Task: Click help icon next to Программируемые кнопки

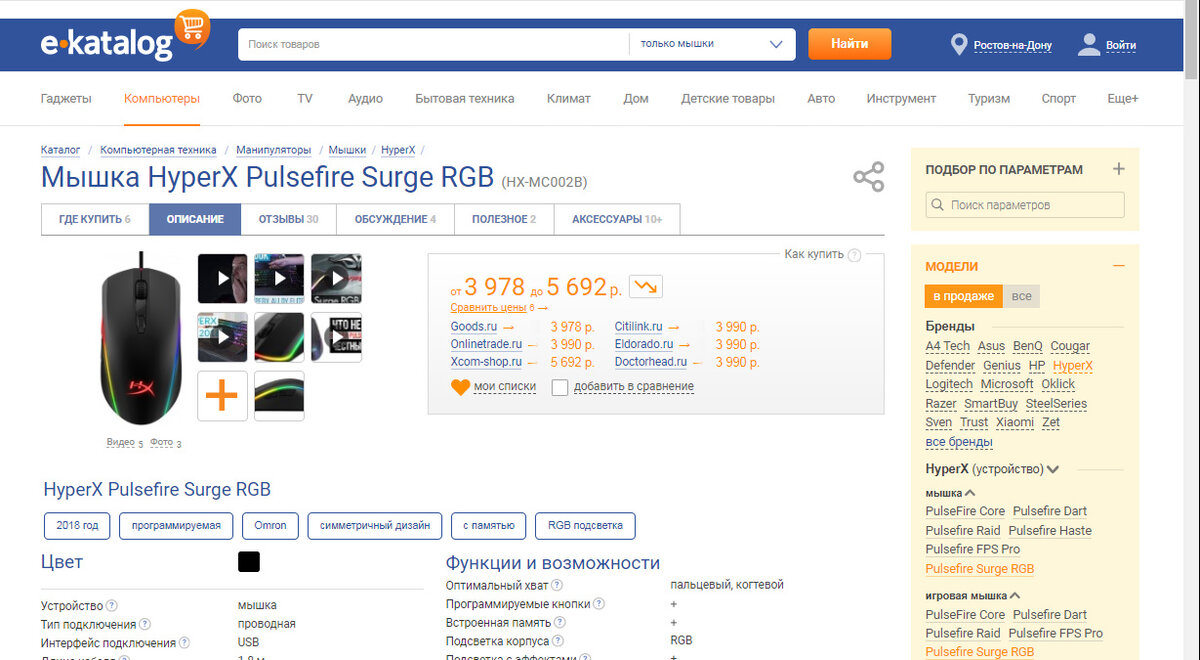Action: click(x=599, y=604)
